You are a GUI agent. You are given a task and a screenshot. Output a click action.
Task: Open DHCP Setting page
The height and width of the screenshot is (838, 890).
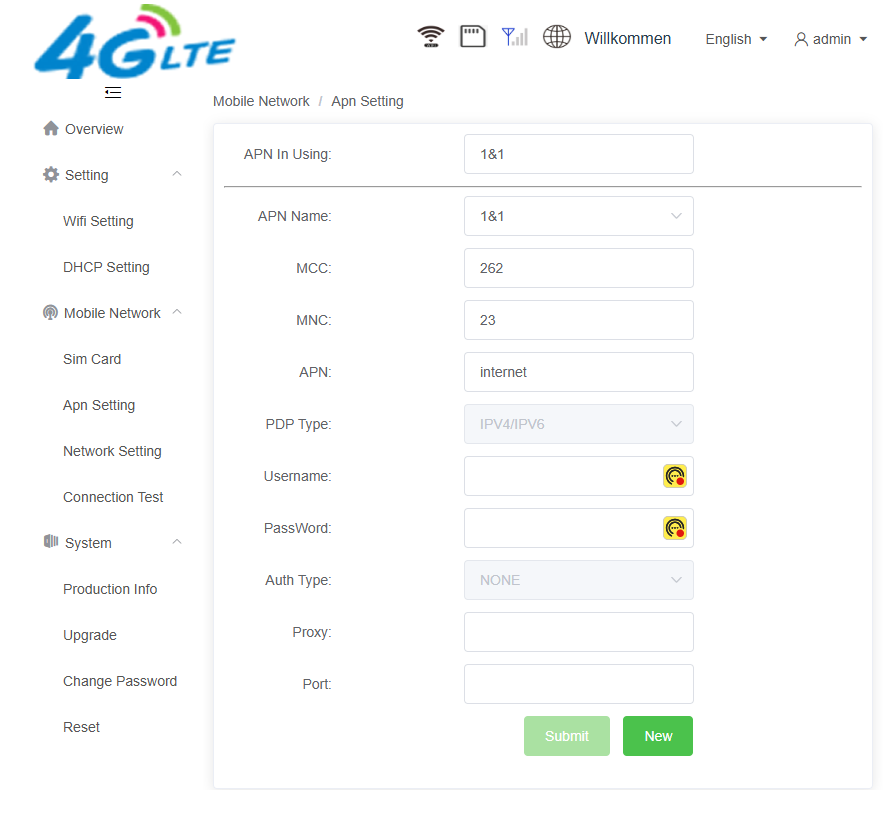pos(106,267)
